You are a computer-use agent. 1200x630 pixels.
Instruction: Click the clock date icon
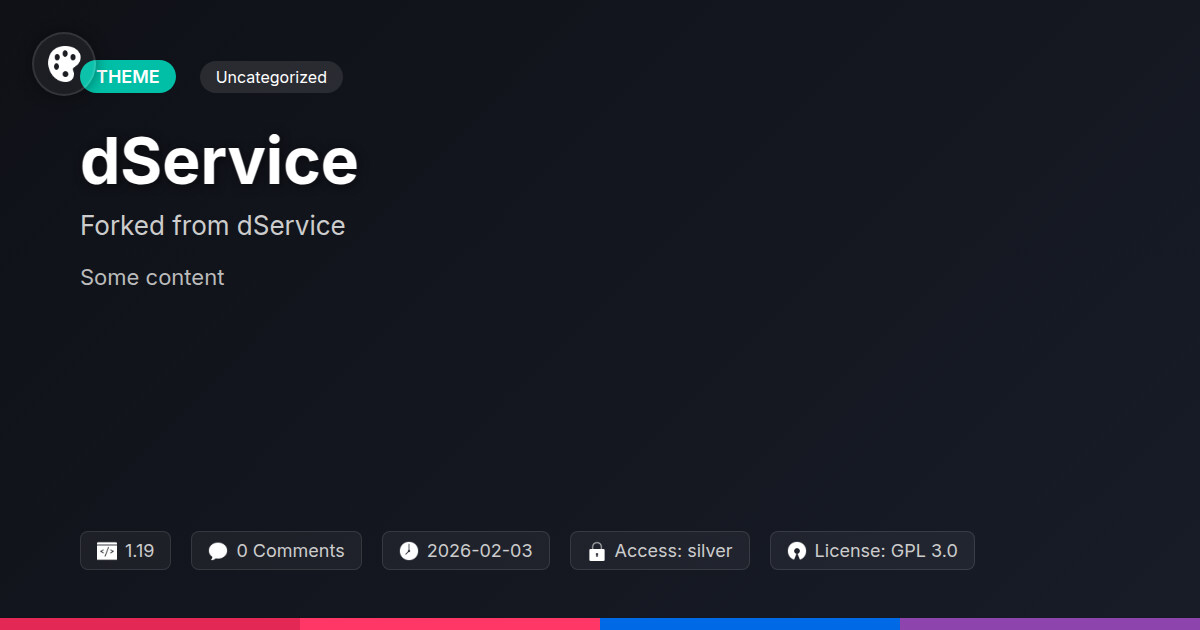409,551
